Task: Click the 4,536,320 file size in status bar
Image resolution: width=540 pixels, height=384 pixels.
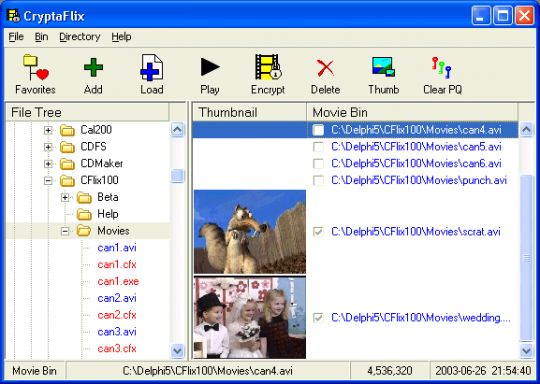Action: (x=390, y=371)
